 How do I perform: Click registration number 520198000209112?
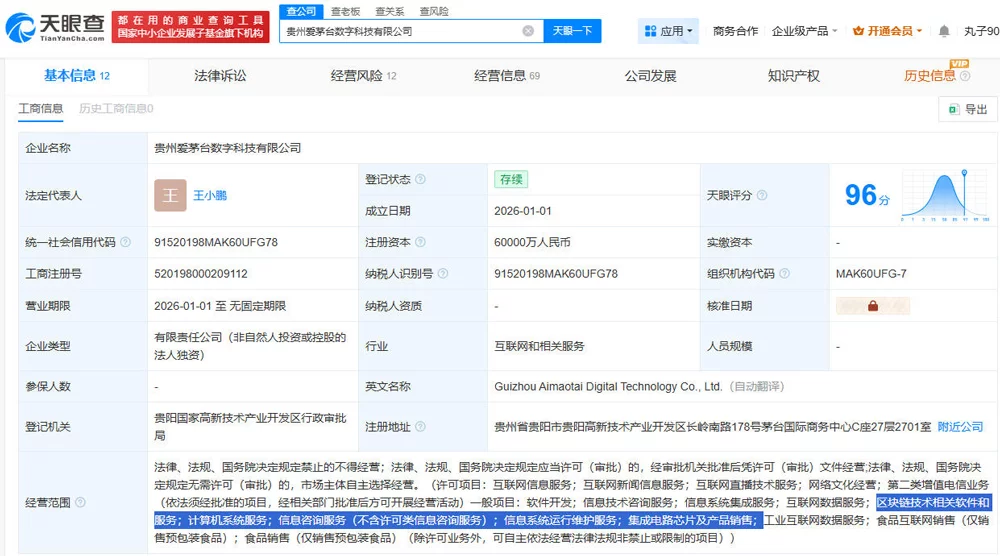[201, 274]
